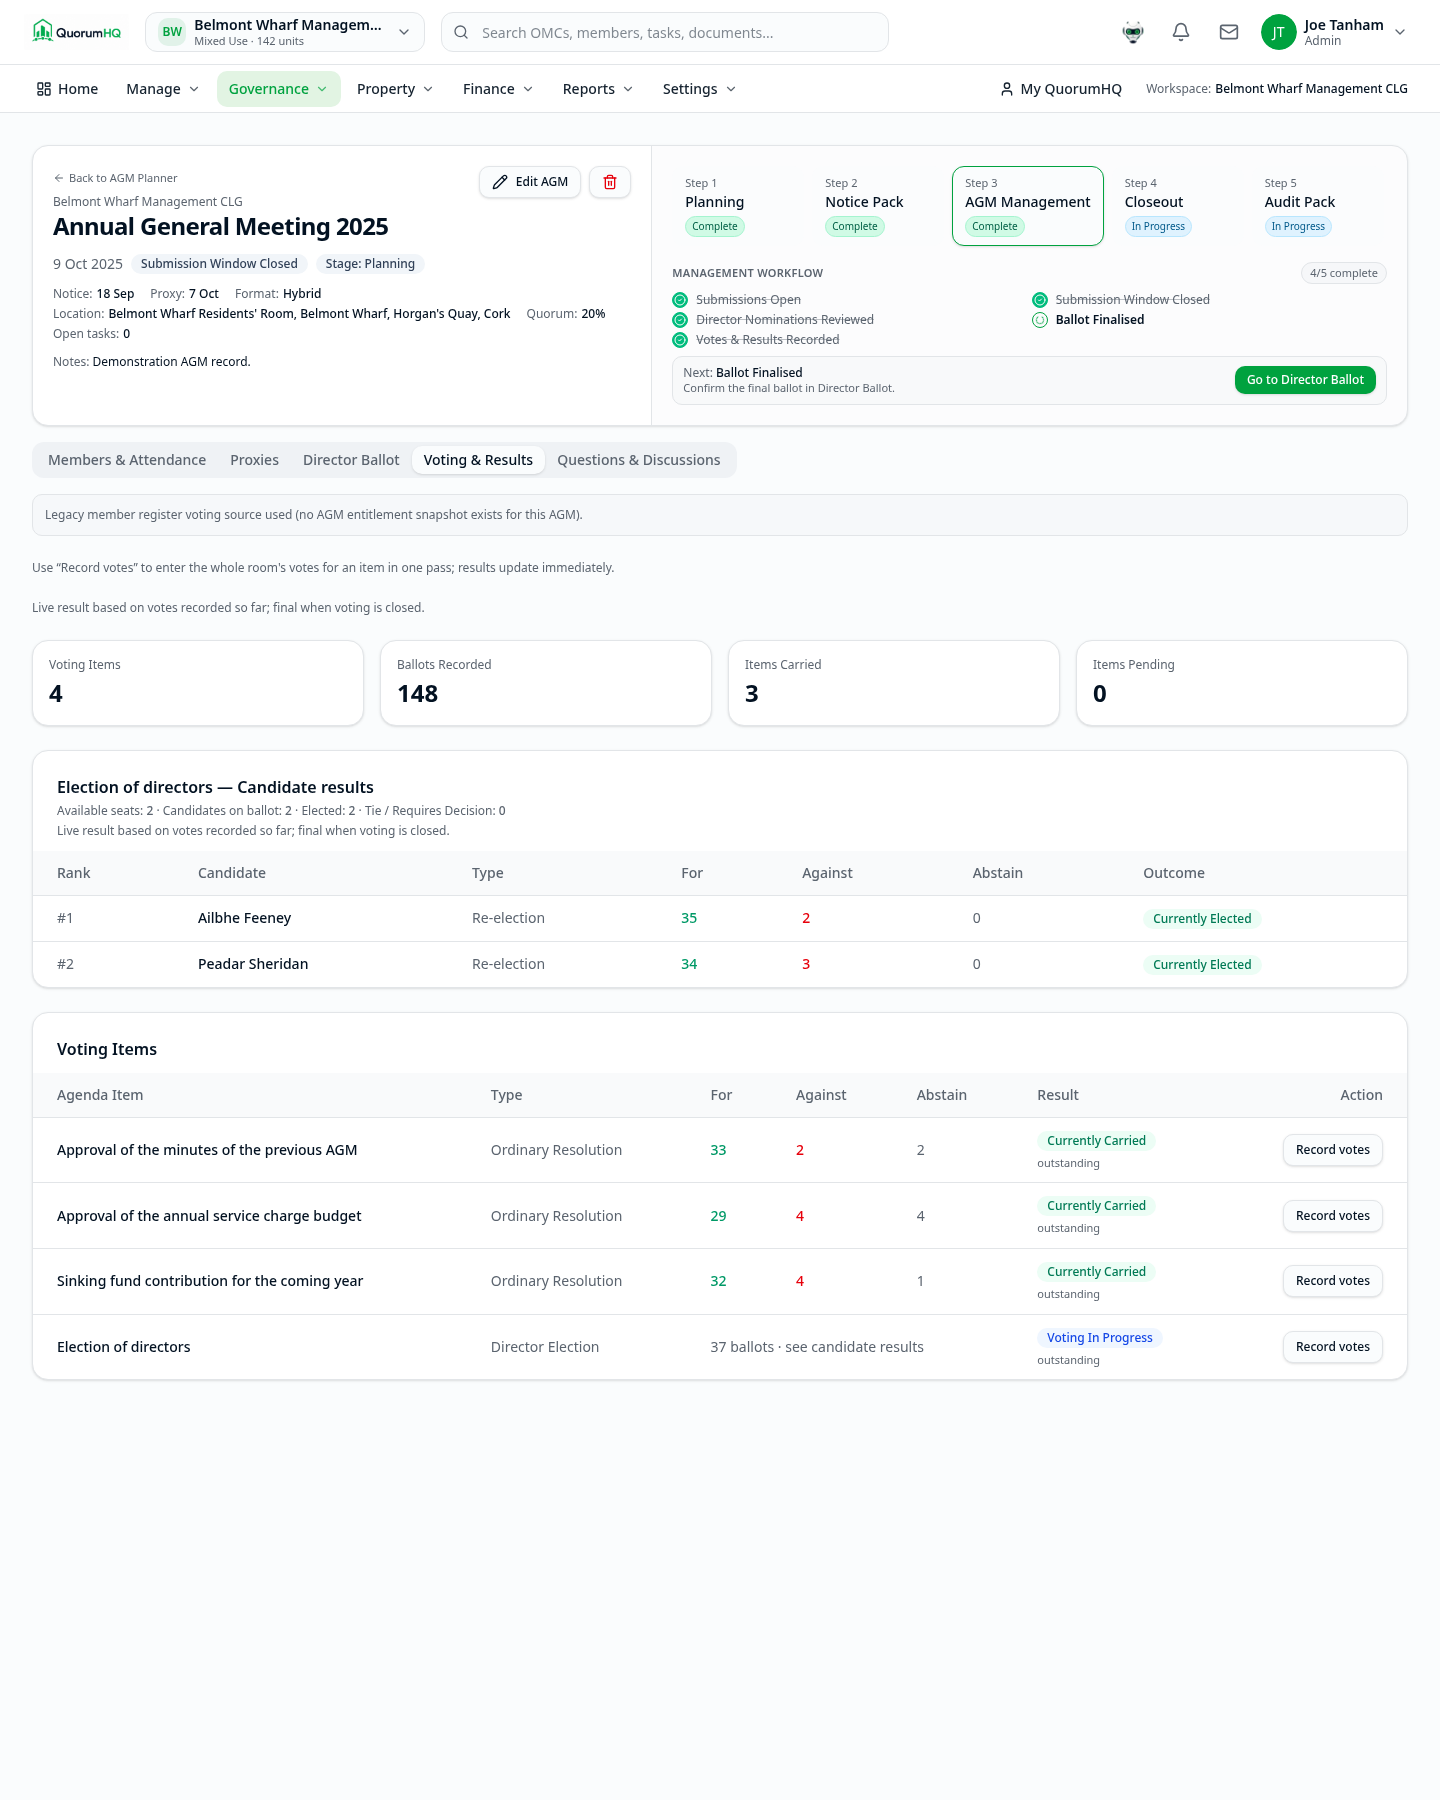Click the Edit AGM button
The height and width of the screenshot is (1800, 1440).
tap(530, 182)
